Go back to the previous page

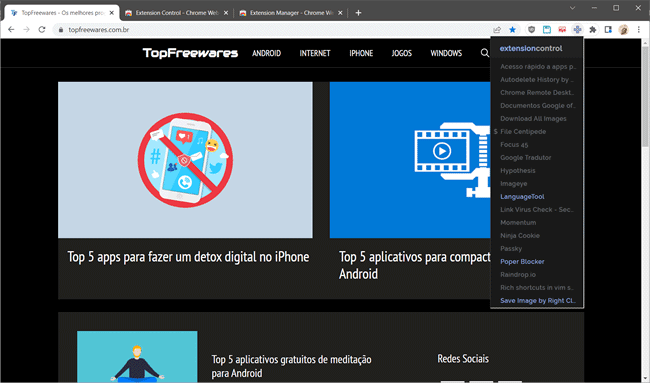pos(11,29)
